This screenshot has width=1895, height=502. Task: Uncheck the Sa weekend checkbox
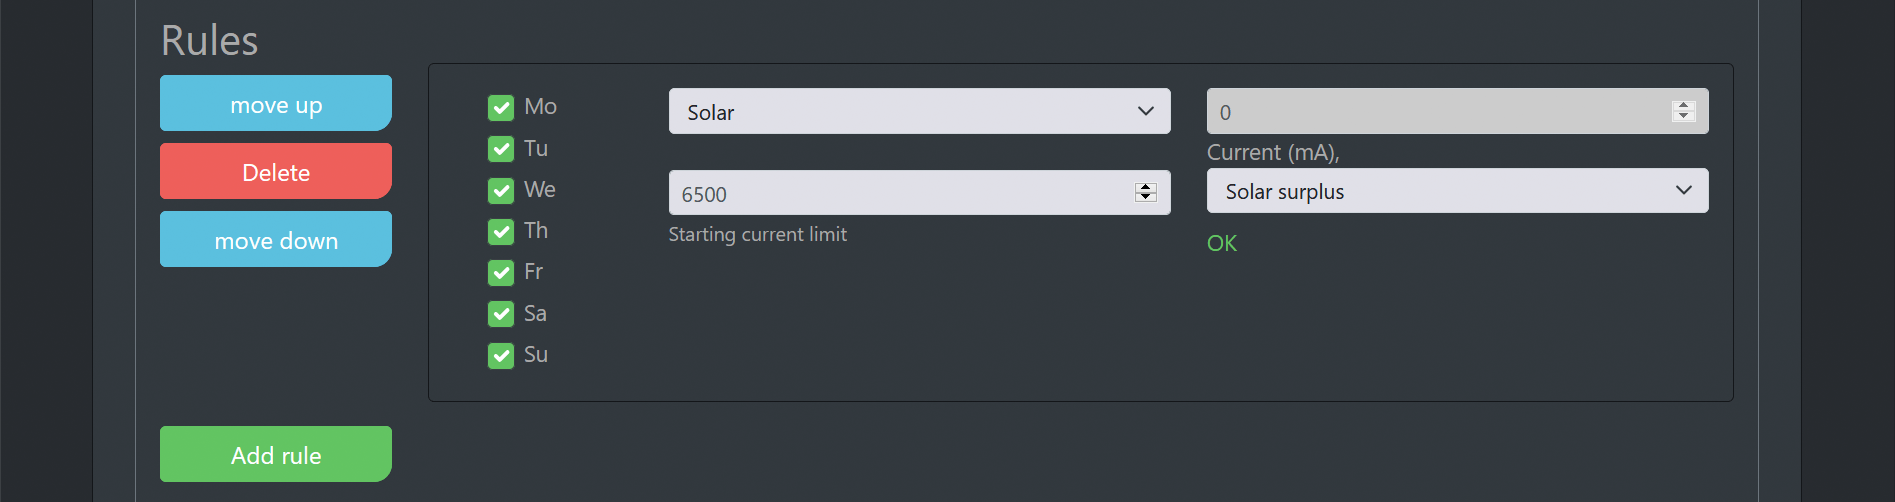coord(501,314)
